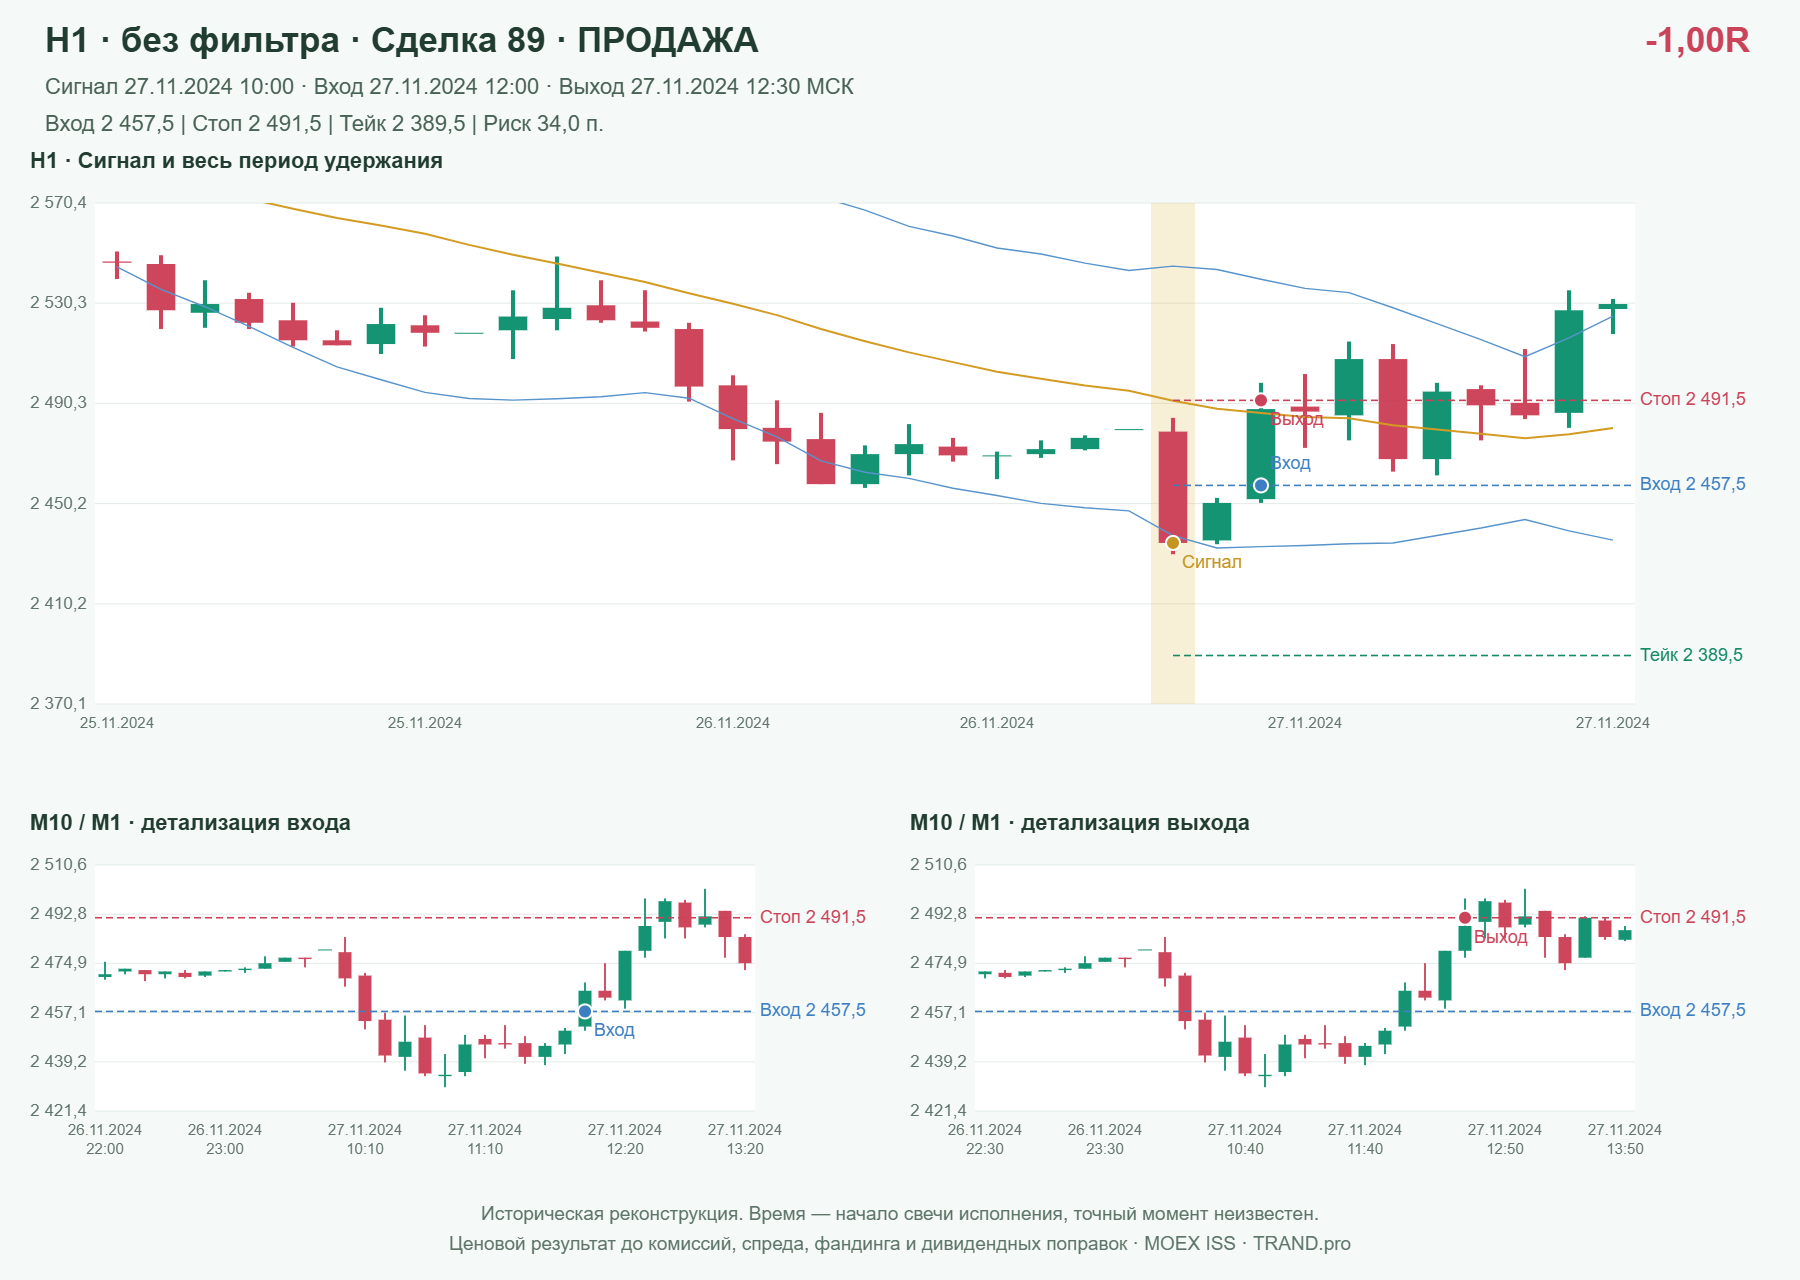The width and height of the screenshot is (1800, 1280).
Task: Click the 2 421,4 axis value in exit chart
Action: [938, 1110]
